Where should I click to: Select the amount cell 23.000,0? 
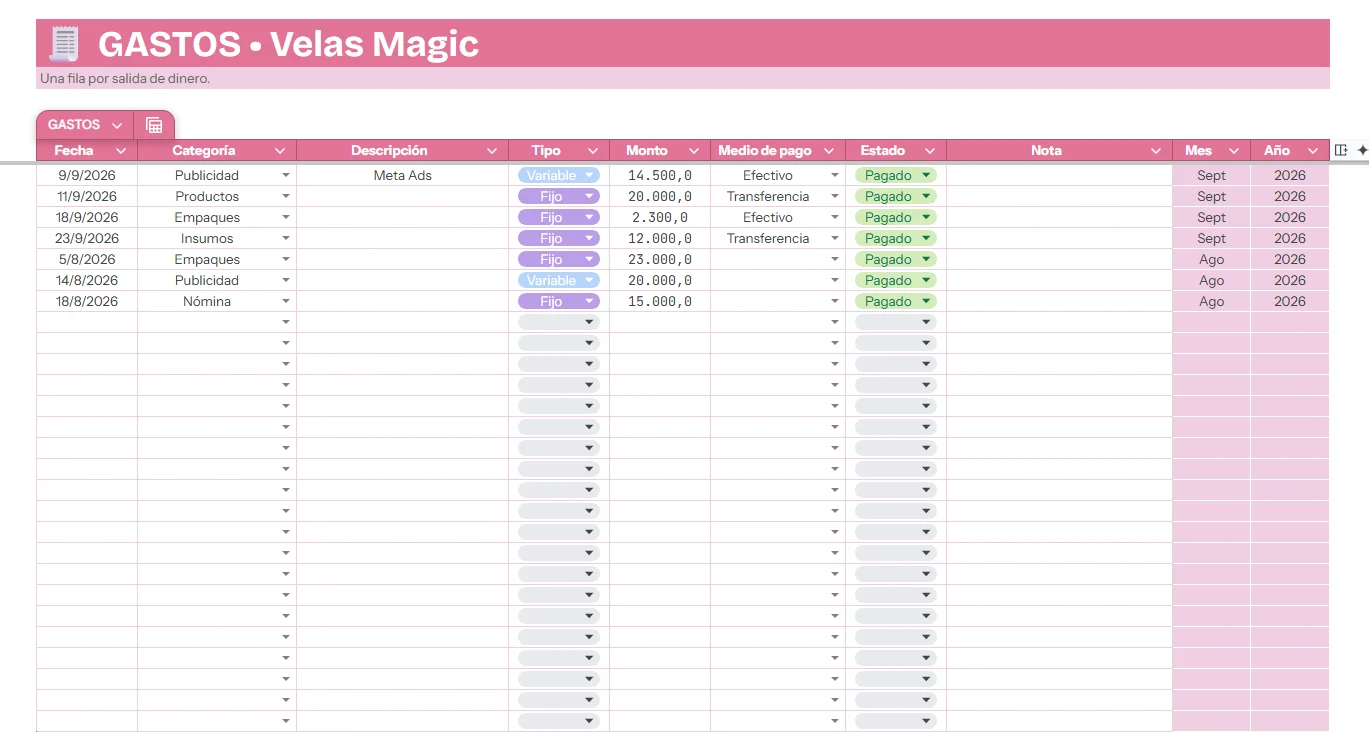tap(660, 259)
